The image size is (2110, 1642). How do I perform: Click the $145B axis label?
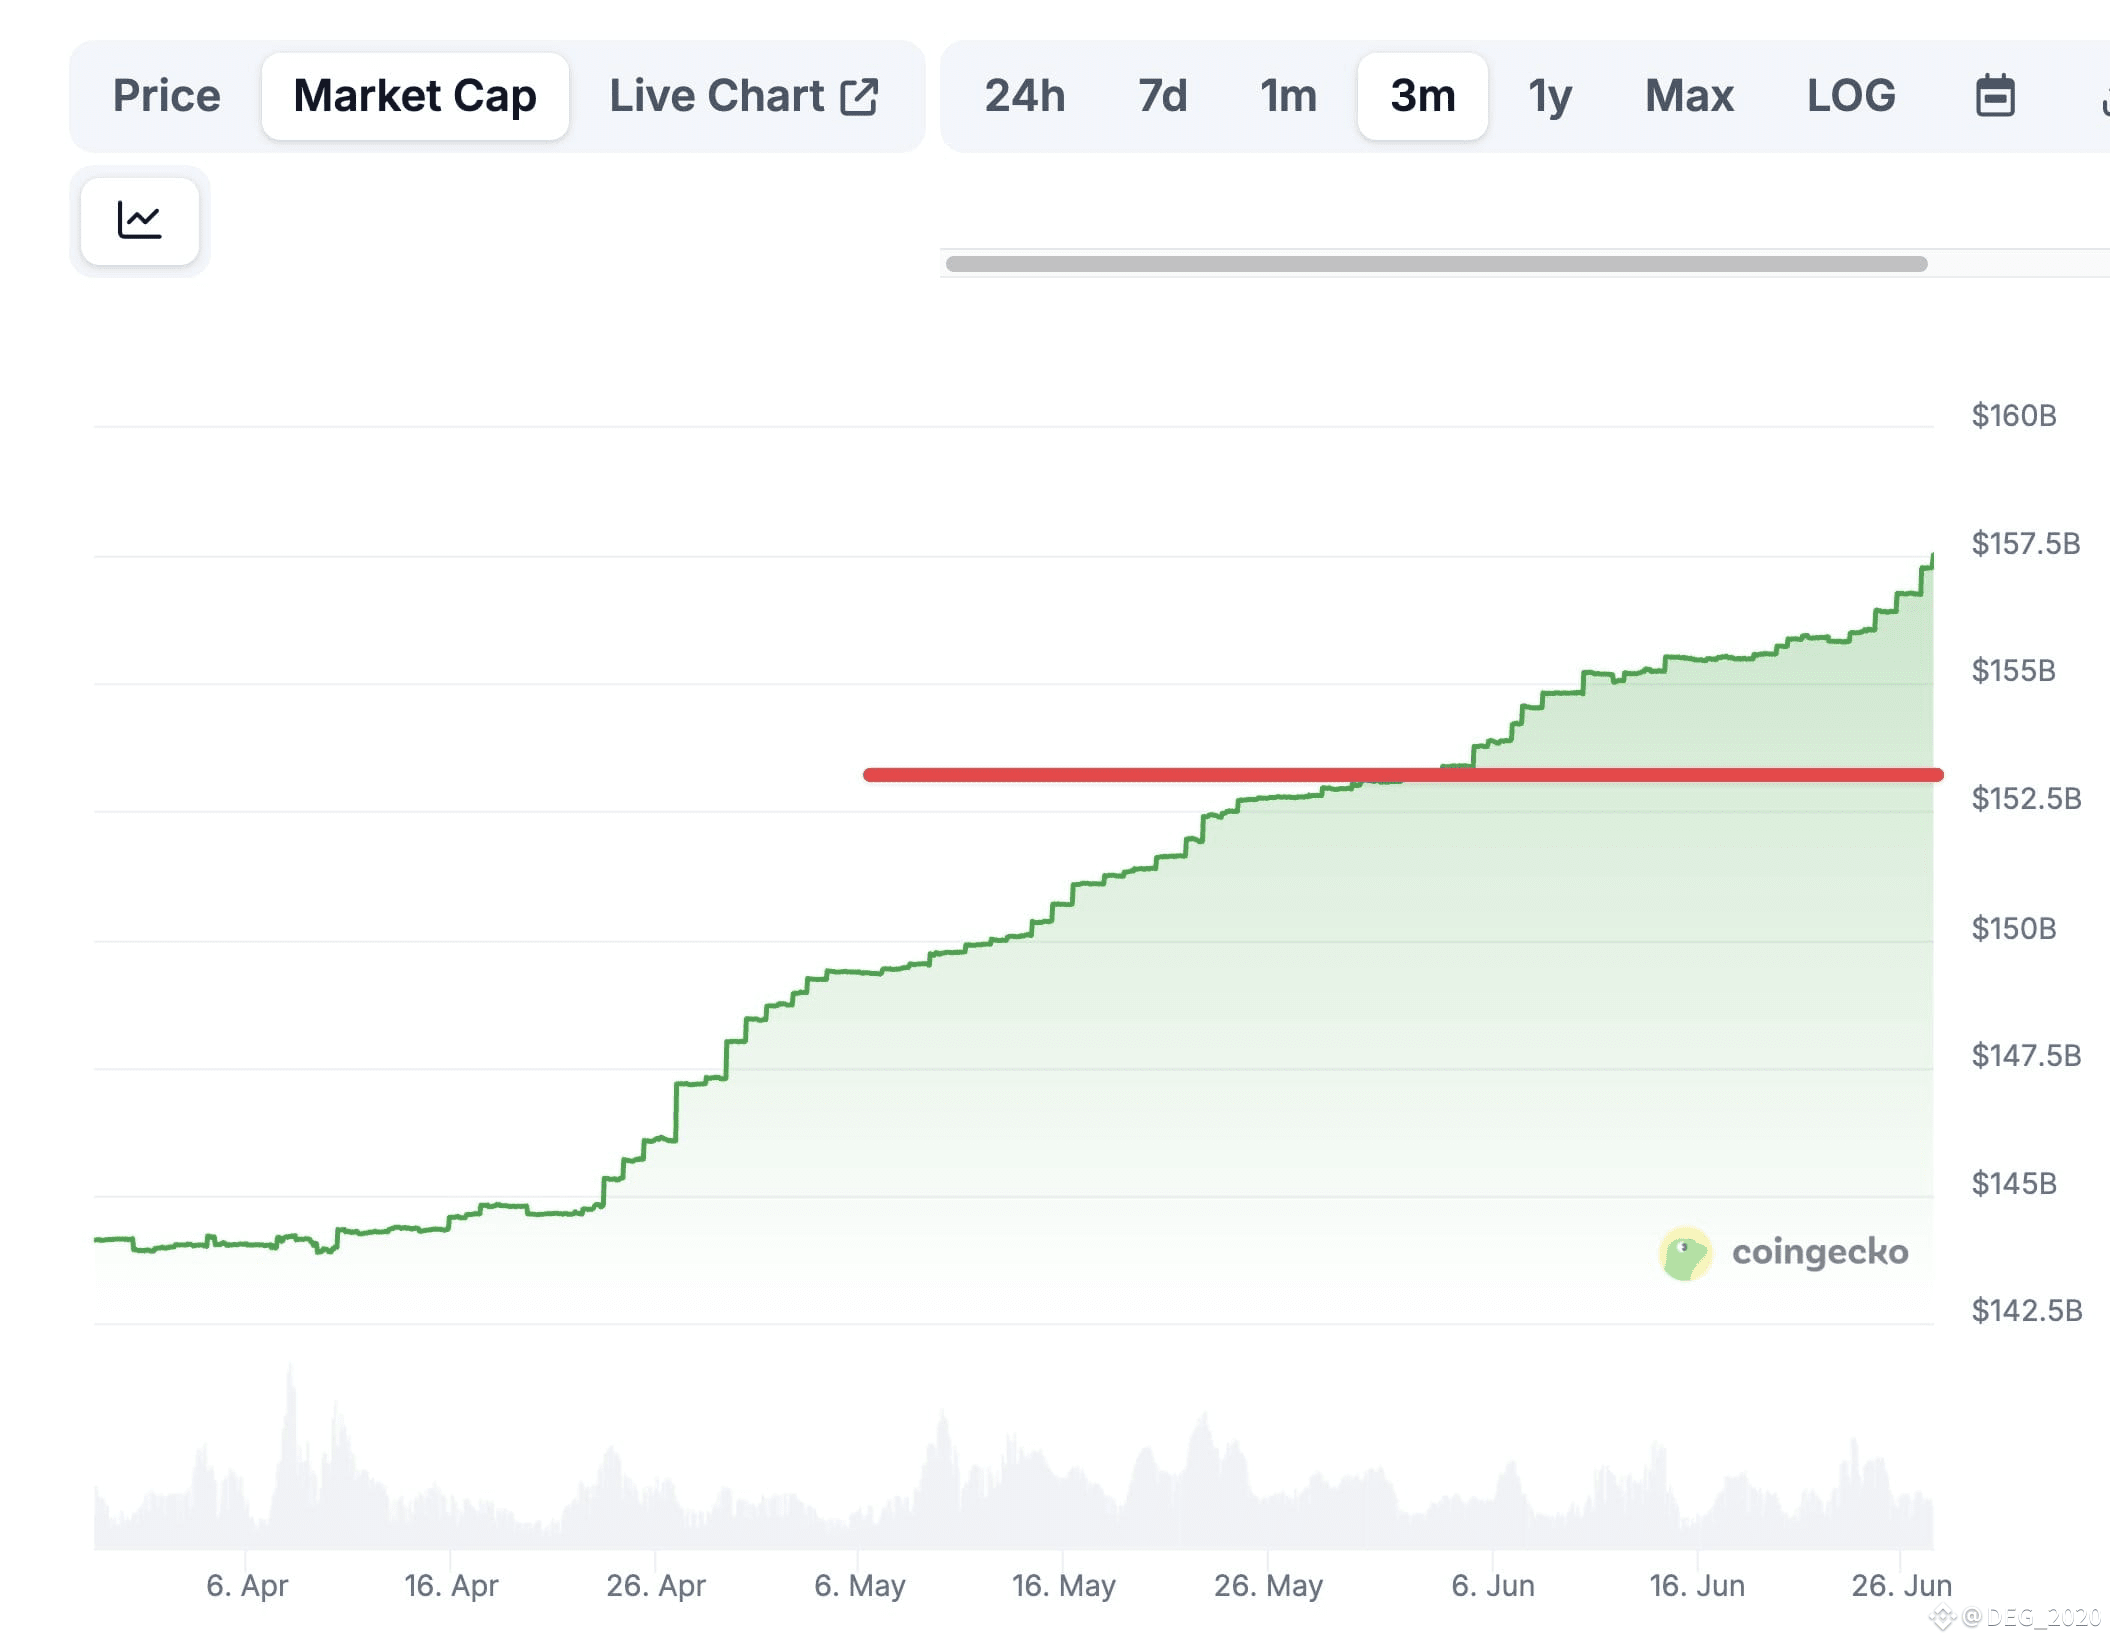tap(2013, 1183)
